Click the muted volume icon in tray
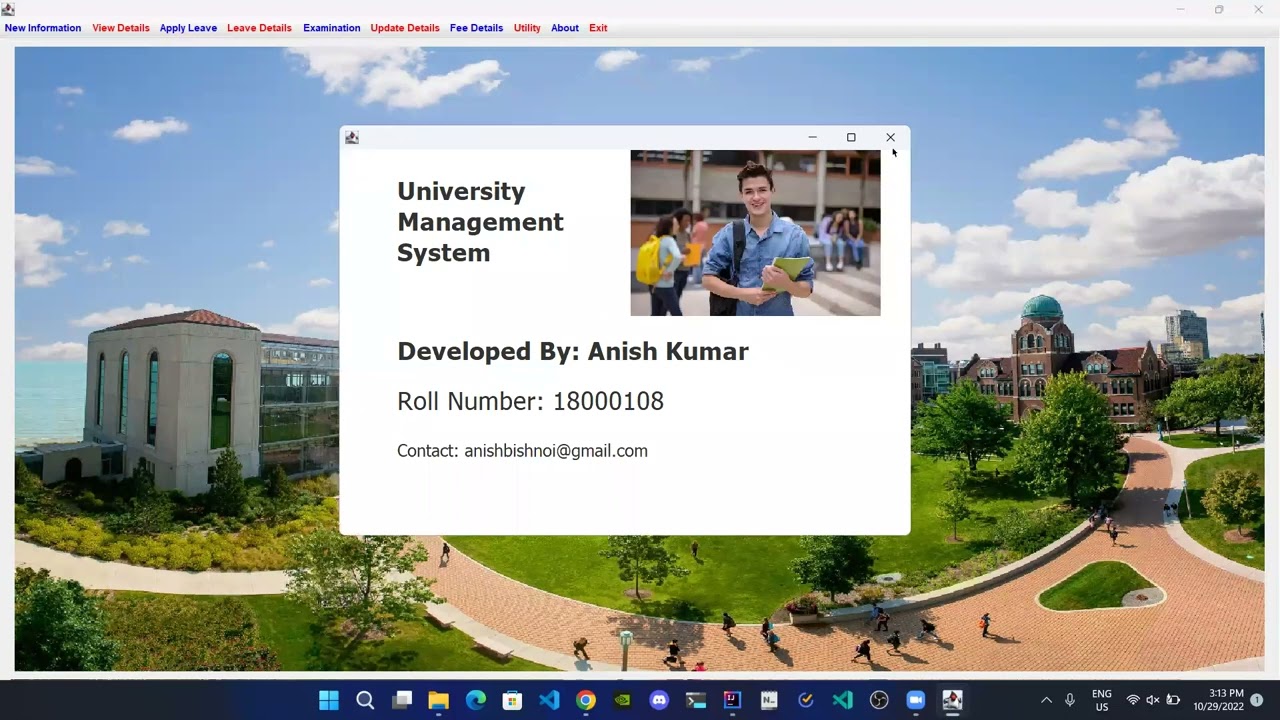Viewport: 1280px width, 720px height. coord(1153,700)
